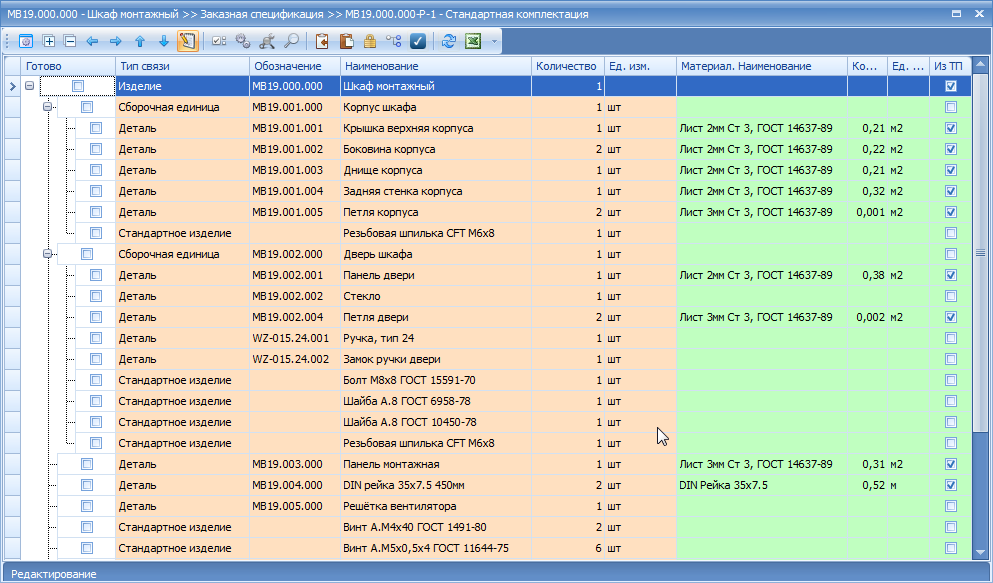993x583 pixels.
Task: Collapse the Шкаф монтажный root node
Action: click(x=29, y=85)
